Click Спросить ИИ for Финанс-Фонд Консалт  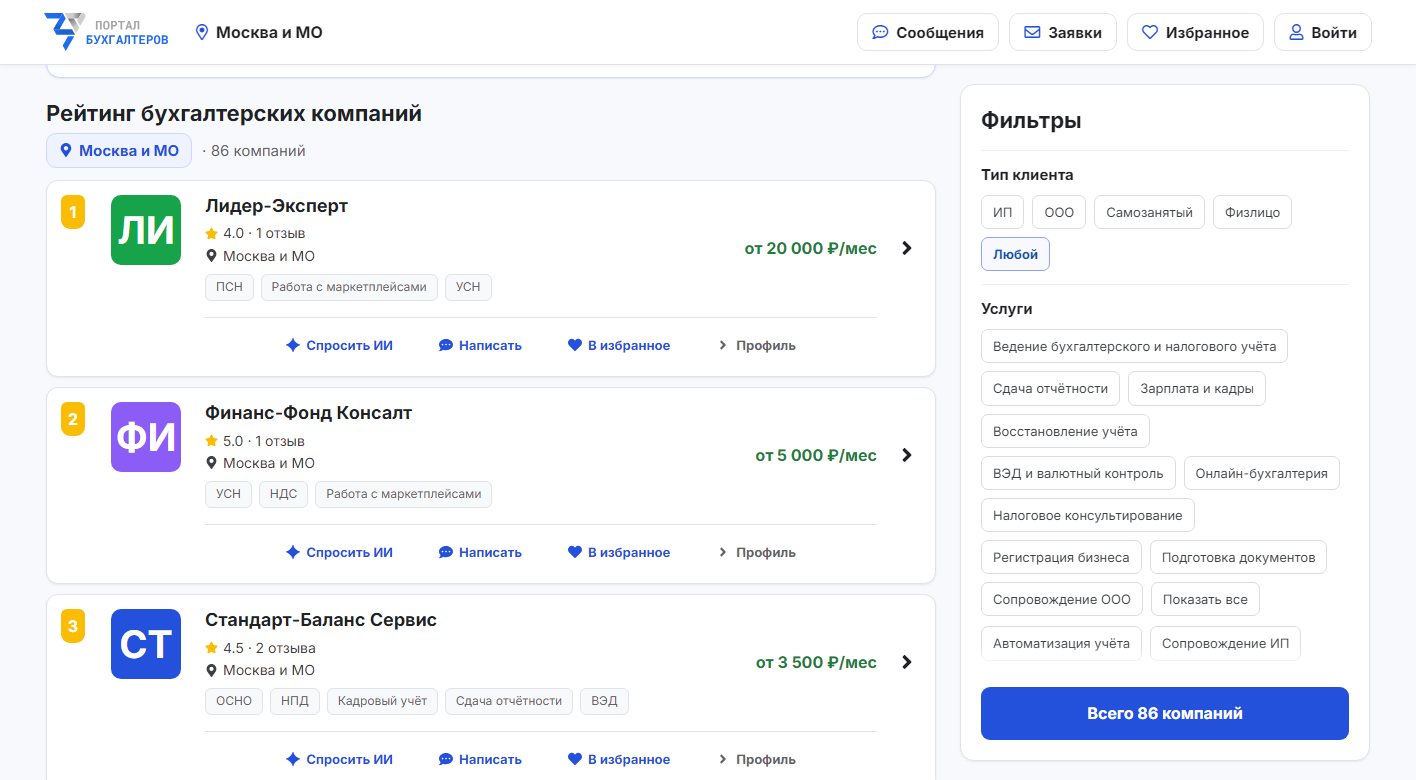pos(339,552)
